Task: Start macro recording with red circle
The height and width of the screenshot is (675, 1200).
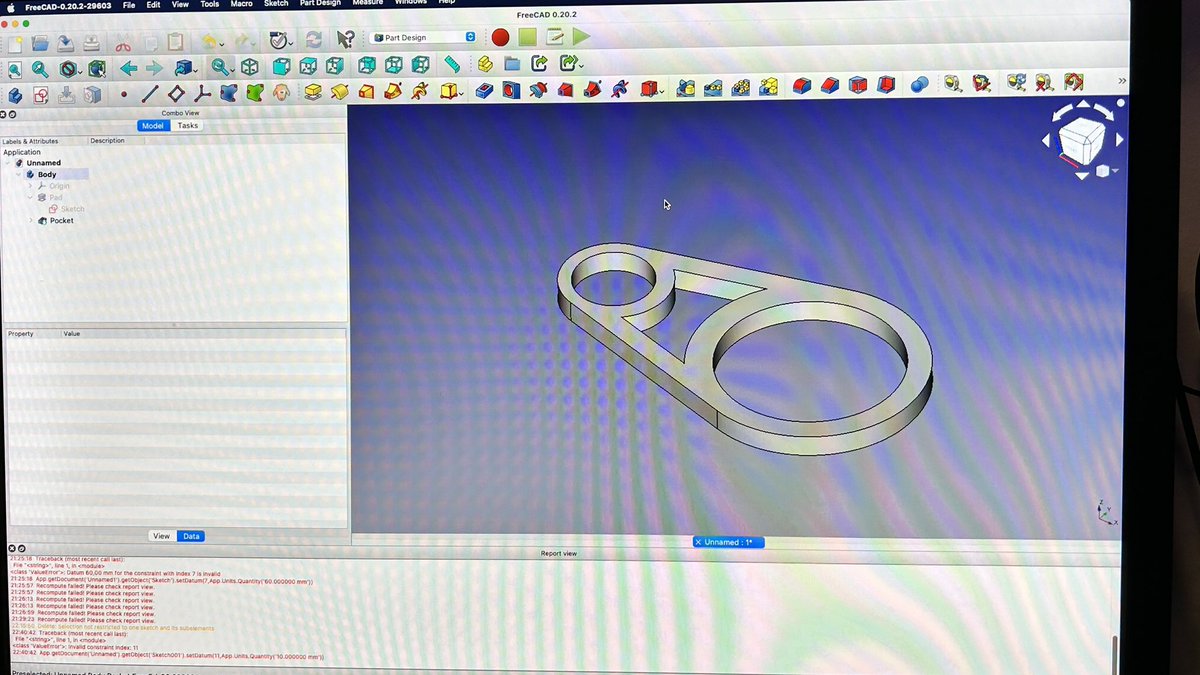Action: (500, 37)
